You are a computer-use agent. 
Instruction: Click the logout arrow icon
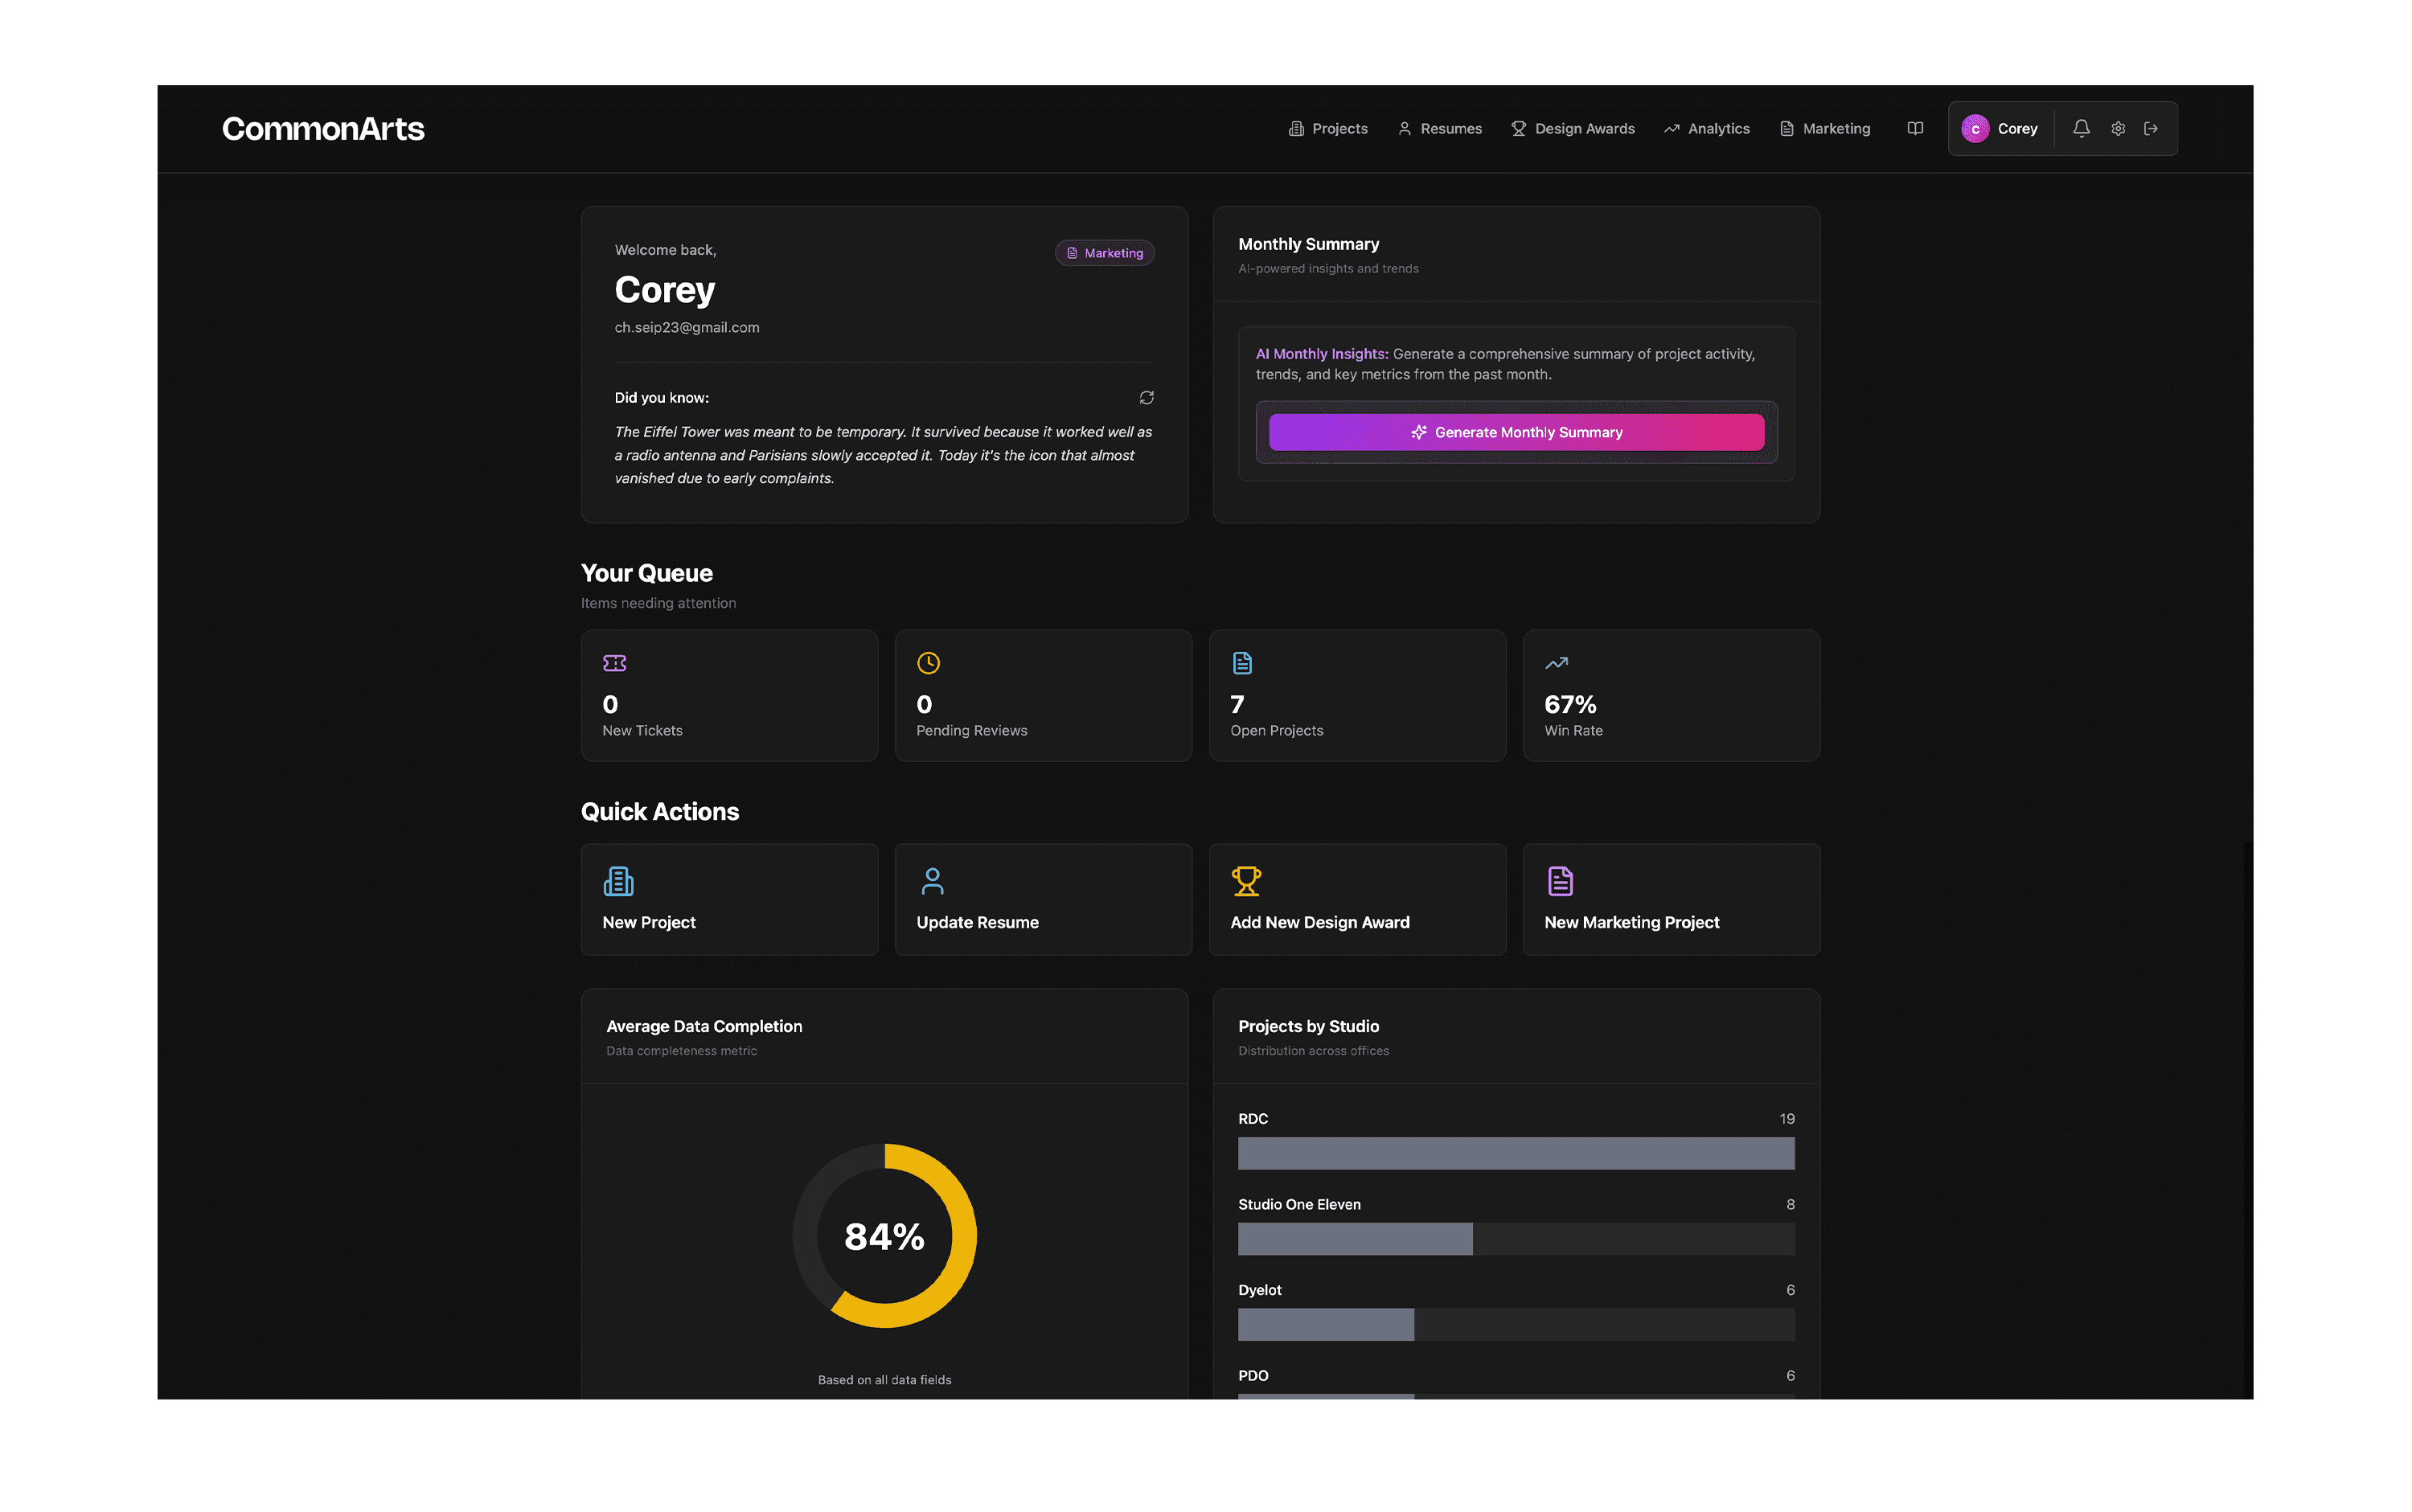tap(2150, 128)
